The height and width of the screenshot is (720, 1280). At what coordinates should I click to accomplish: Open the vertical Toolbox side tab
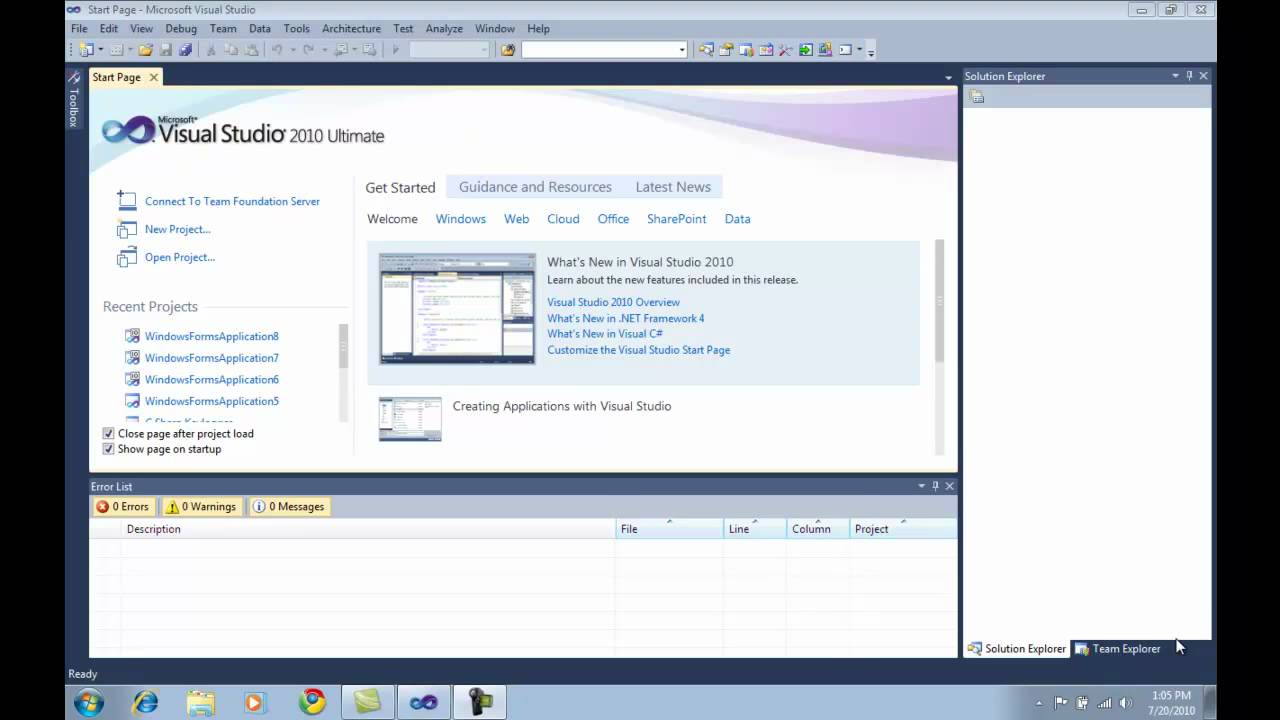click(x=73, y=99)
